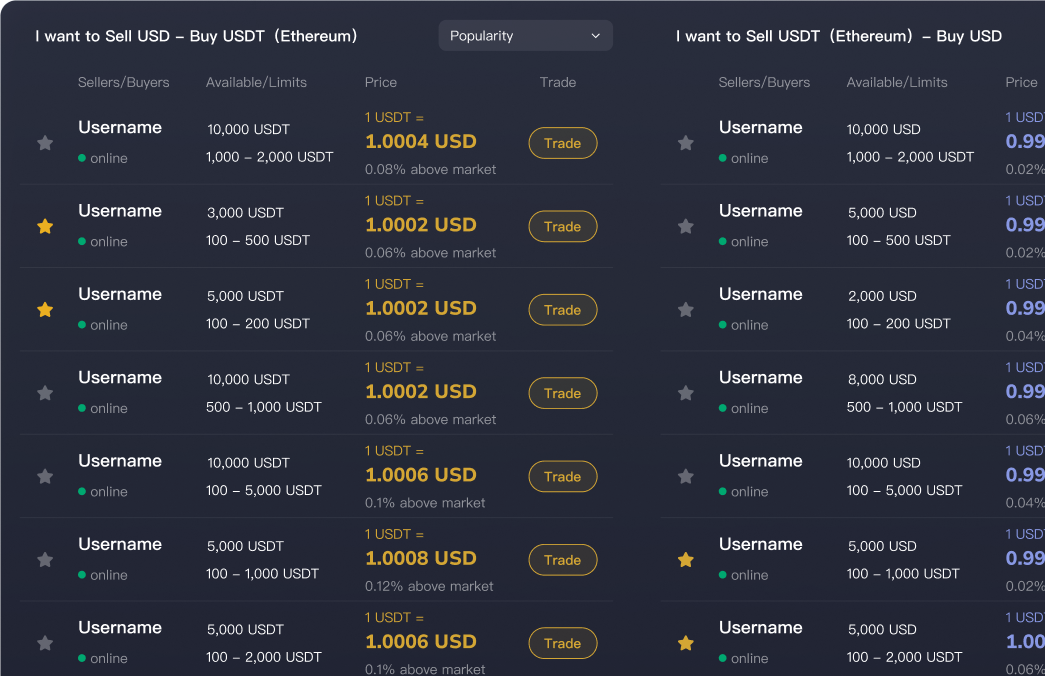Unstar the seller with 3,000 USDT available
1045x676 pixels.
45,227
